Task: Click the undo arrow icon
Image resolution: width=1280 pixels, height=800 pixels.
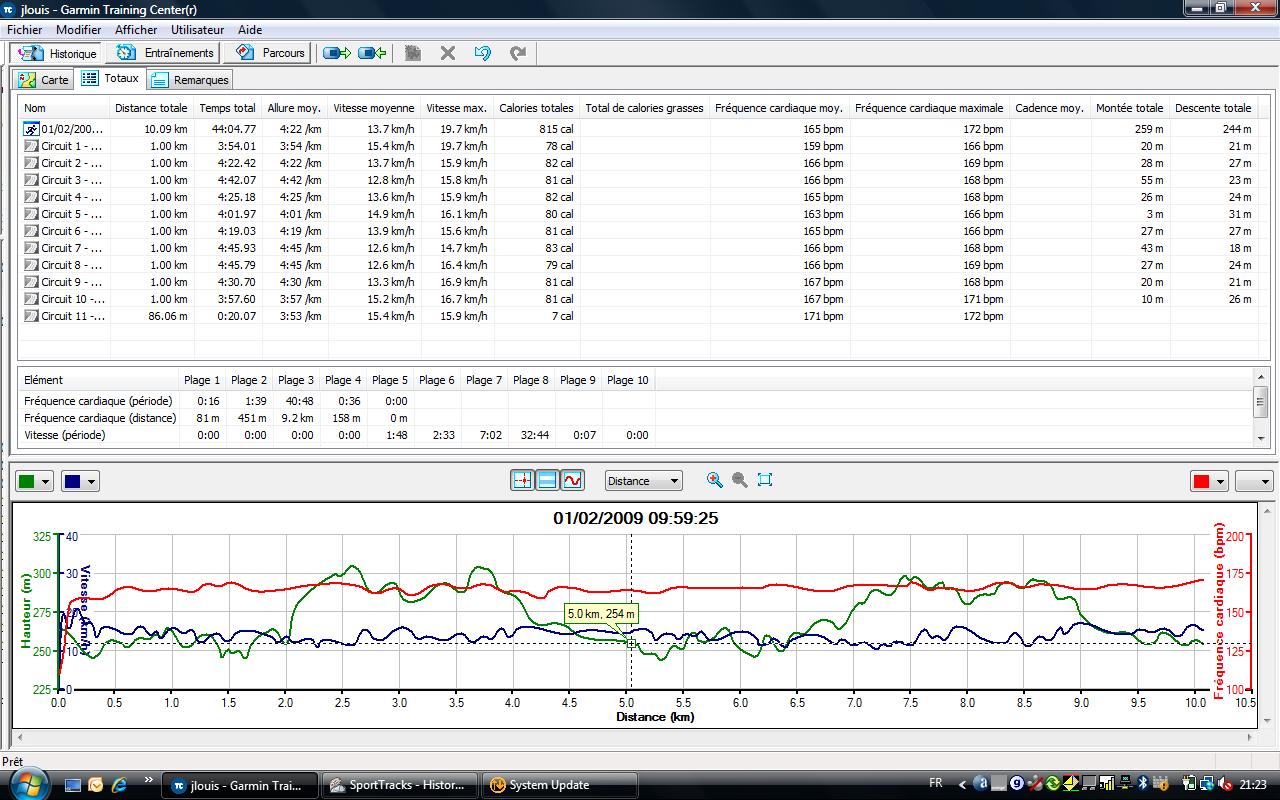Action: coord(483,53)
